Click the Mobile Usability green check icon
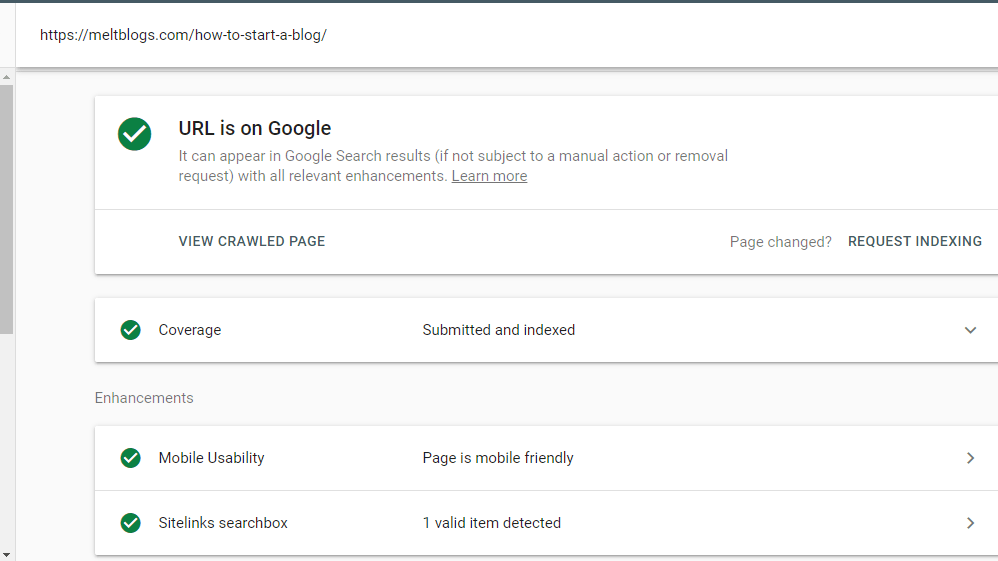Image resolution: width=998 pixels, height=561 pixels. point(130,458)
